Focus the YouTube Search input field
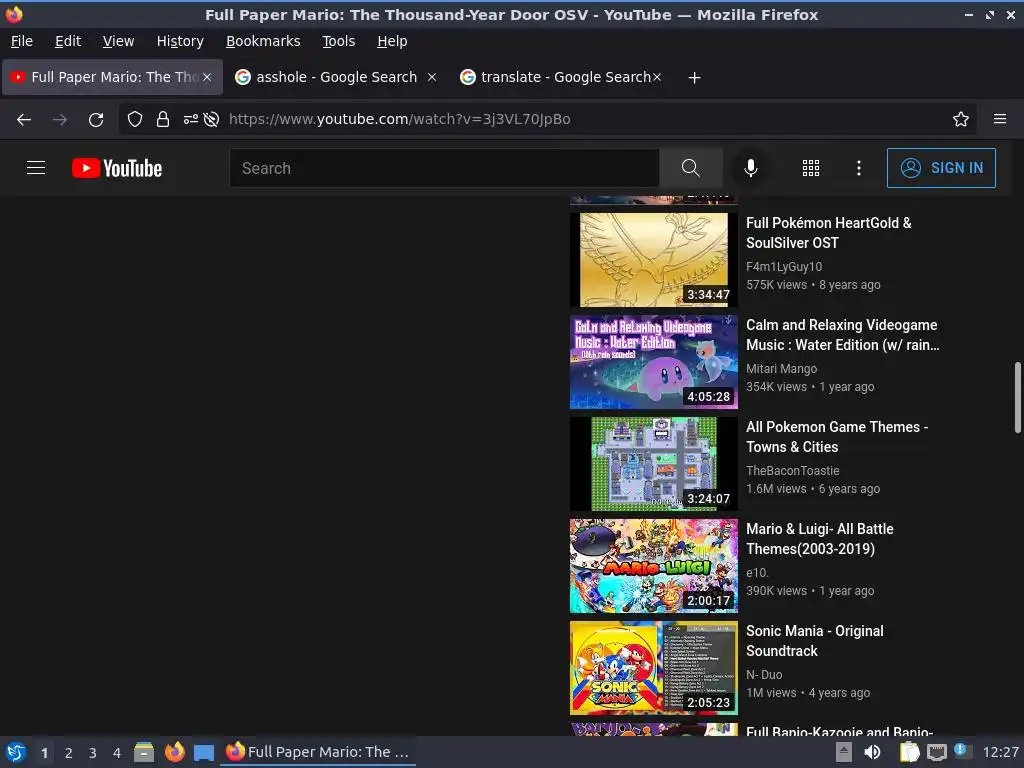The image size is (1024, 768). coord(444,168)
